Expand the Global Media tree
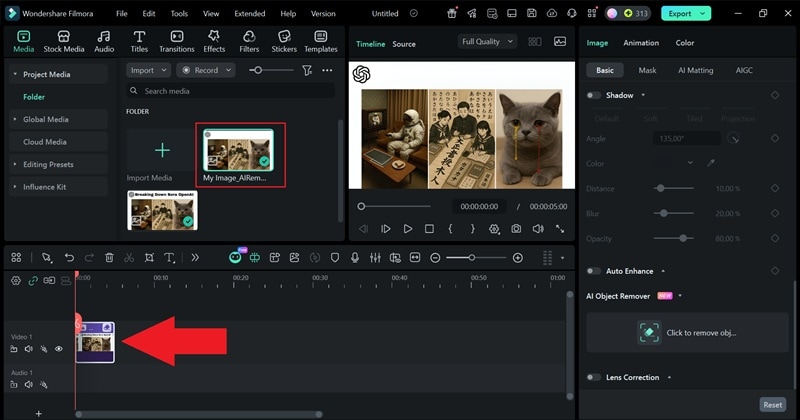Viewport: 800px width, 420px height. [x=15, y=119]
